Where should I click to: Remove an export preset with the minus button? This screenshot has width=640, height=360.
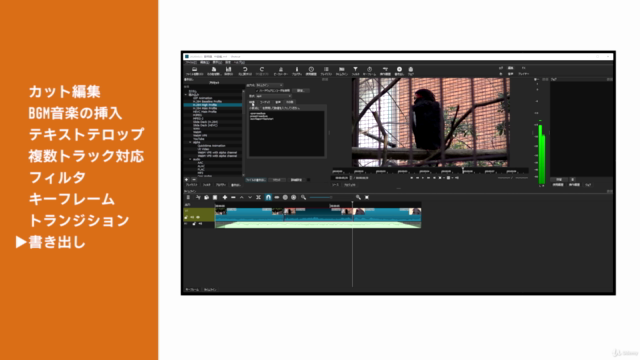194,180
